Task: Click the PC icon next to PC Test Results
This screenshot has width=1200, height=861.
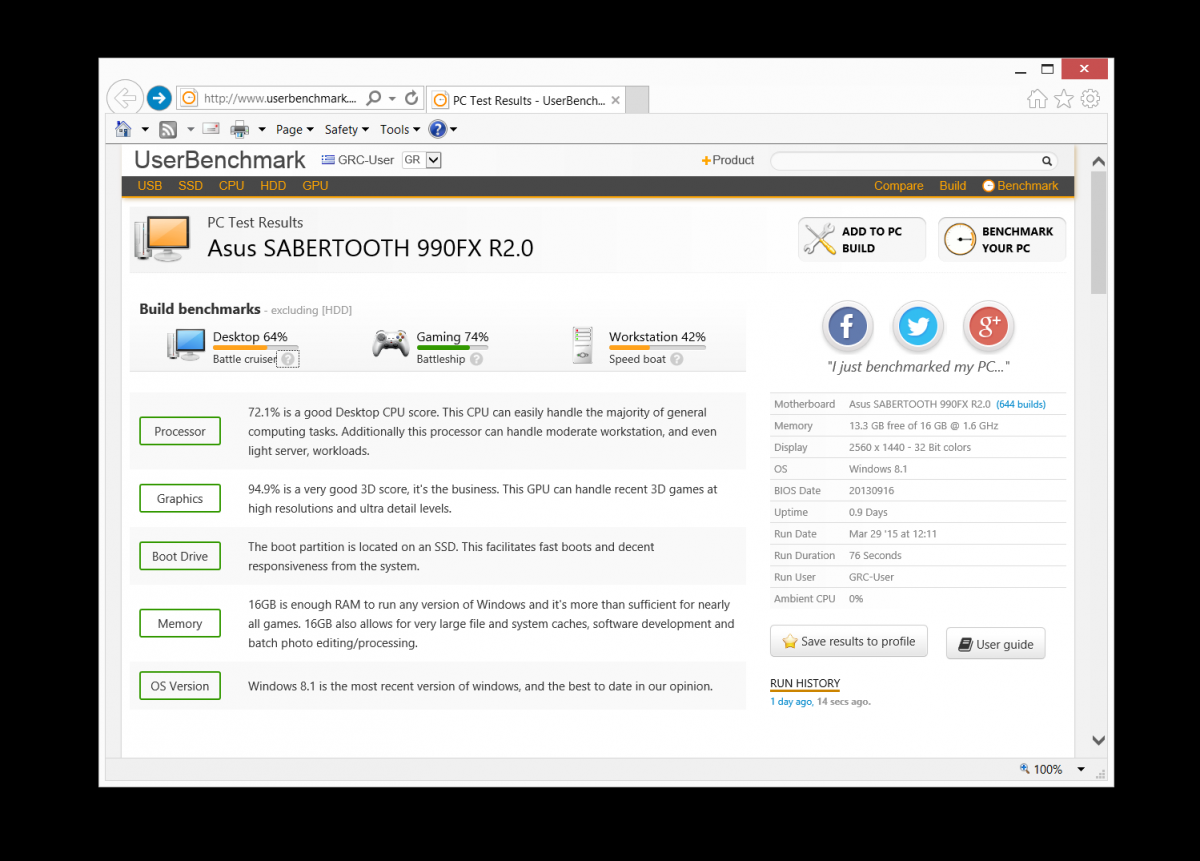Action: (162, 238)
